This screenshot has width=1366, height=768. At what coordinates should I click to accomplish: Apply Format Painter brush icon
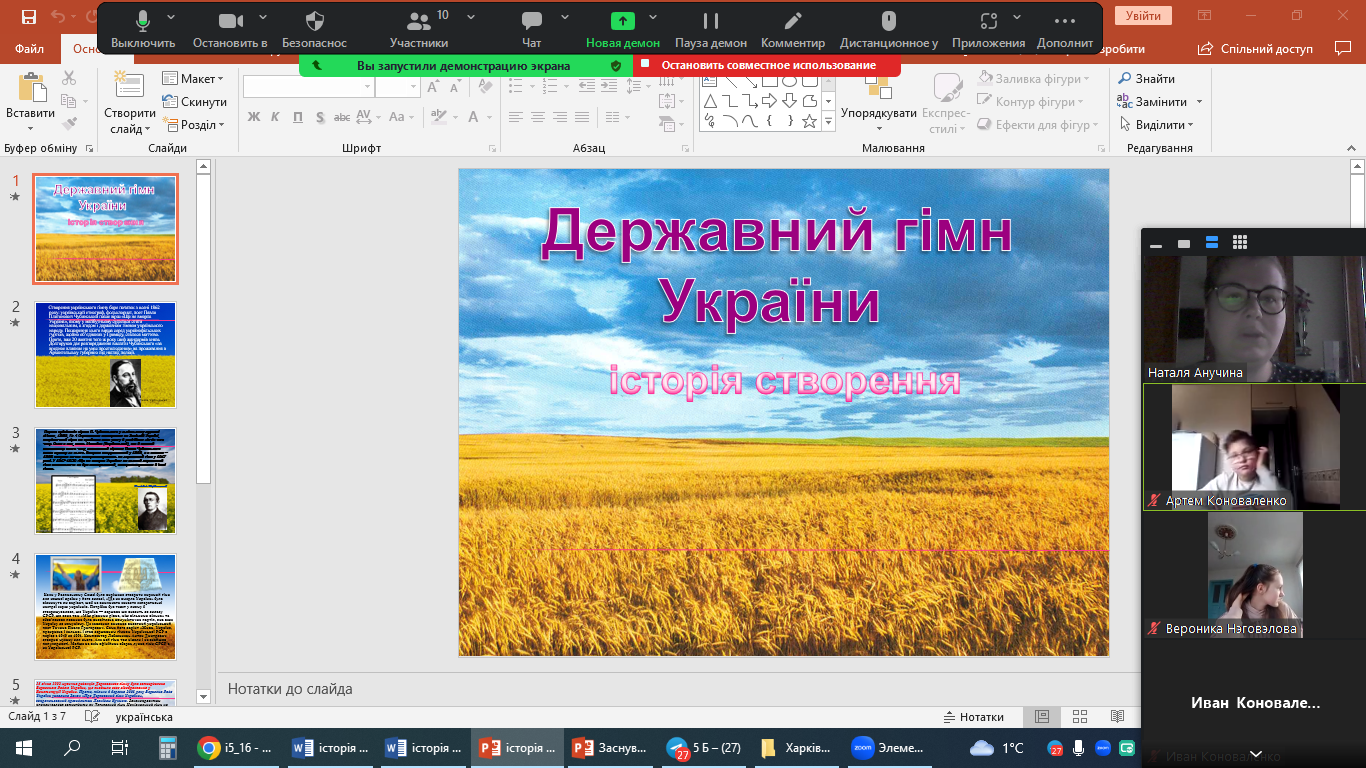(x=69, y=124)
